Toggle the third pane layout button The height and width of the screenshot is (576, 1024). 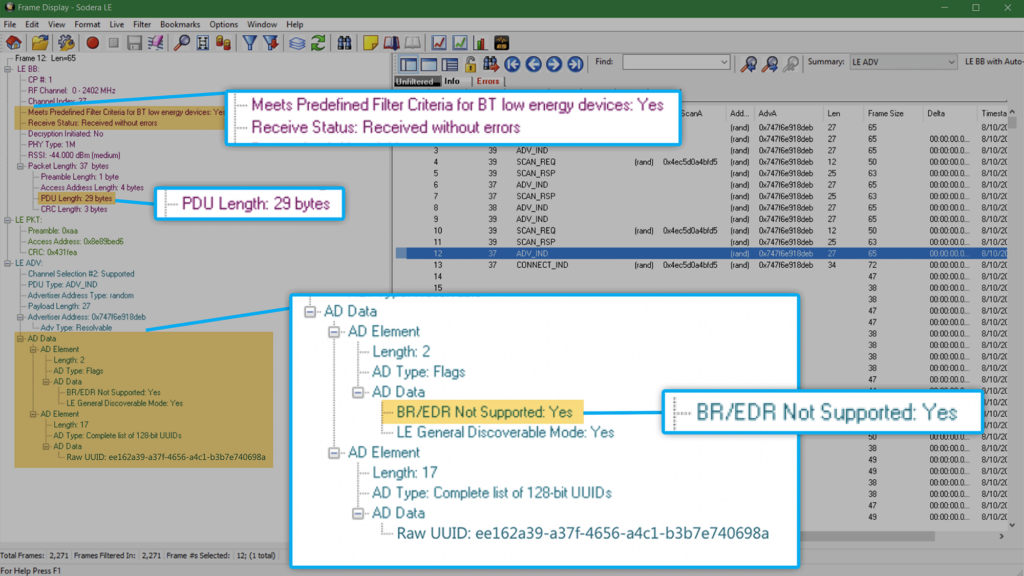point(450,64)
